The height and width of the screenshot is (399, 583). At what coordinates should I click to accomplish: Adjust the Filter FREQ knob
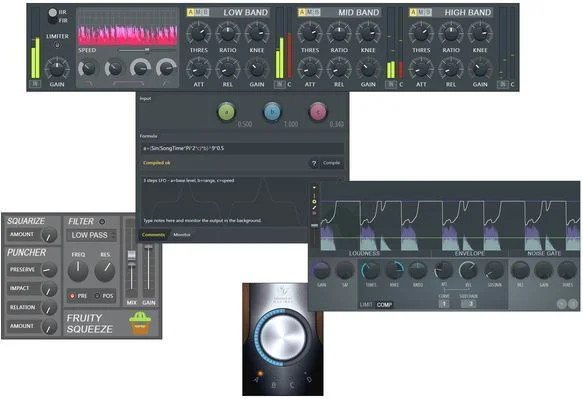point(78,271)
